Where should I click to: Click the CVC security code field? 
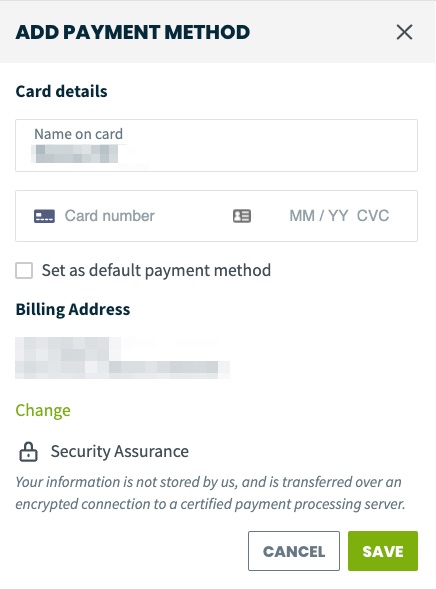(373, 216)
